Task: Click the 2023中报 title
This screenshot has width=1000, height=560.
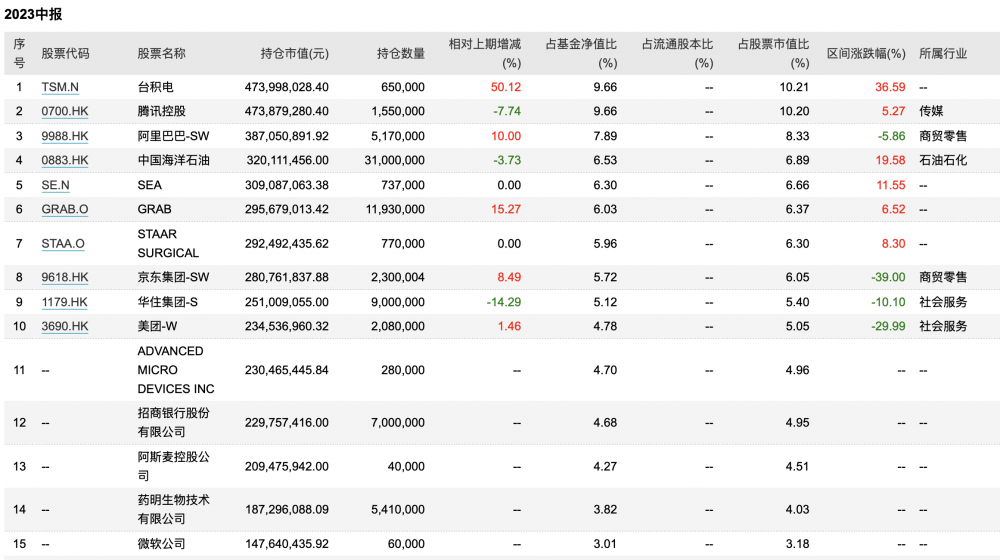Action: pyautogui.click(x=33, y=14)
